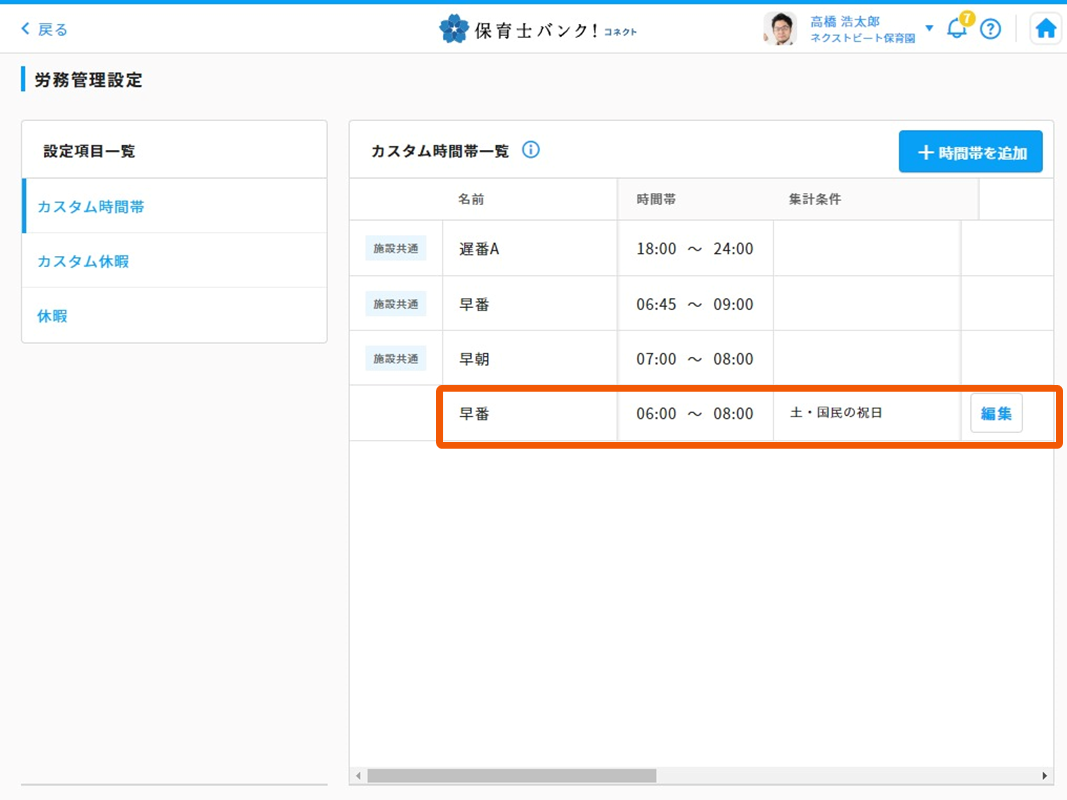Select the 遅番A row
Viewport: 1067px width, 800px height.
coord(479,249)
